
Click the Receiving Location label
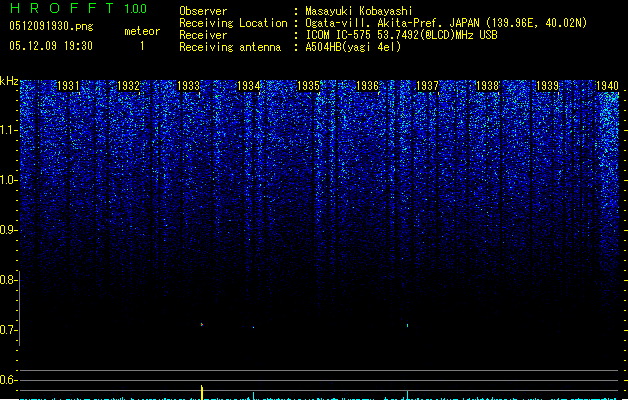(233, 23)
